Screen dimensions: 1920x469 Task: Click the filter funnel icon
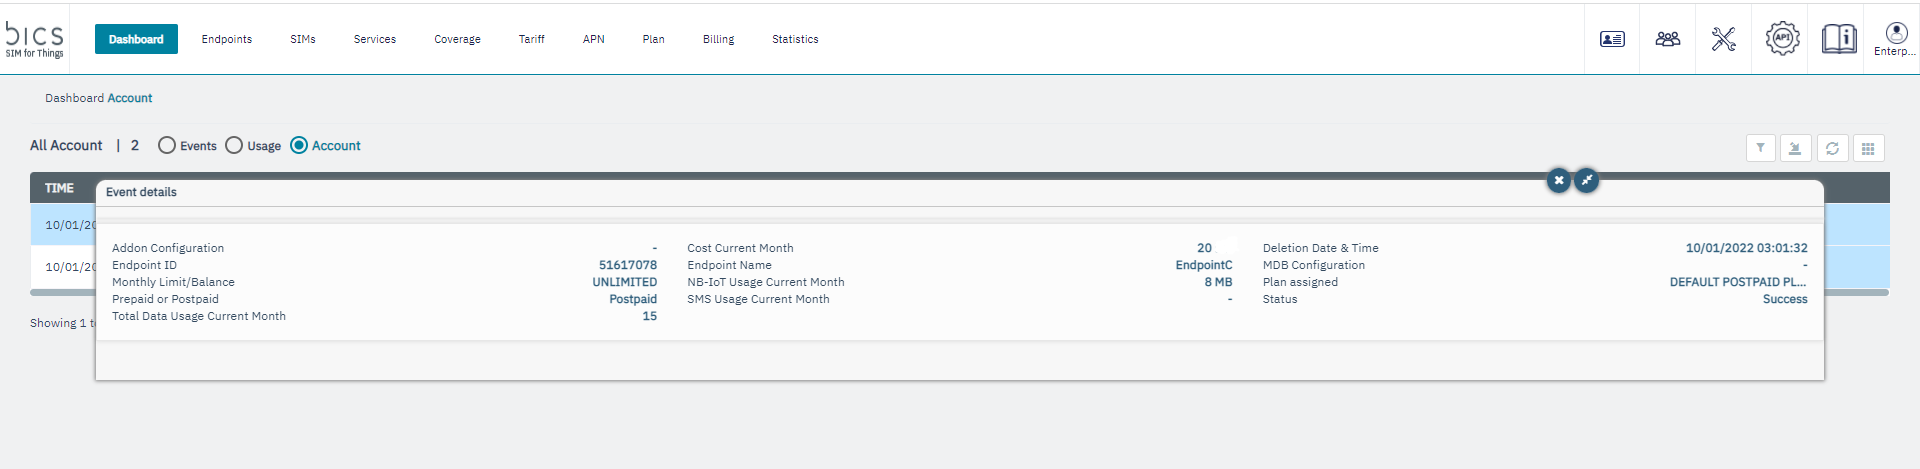click(x=1760, y=148)
